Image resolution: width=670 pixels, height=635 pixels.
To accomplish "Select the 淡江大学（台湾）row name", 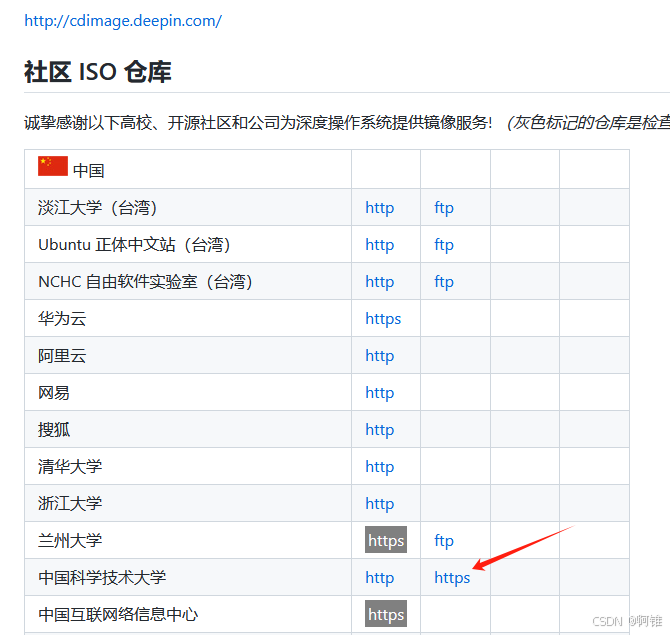I will coord(98,208).
